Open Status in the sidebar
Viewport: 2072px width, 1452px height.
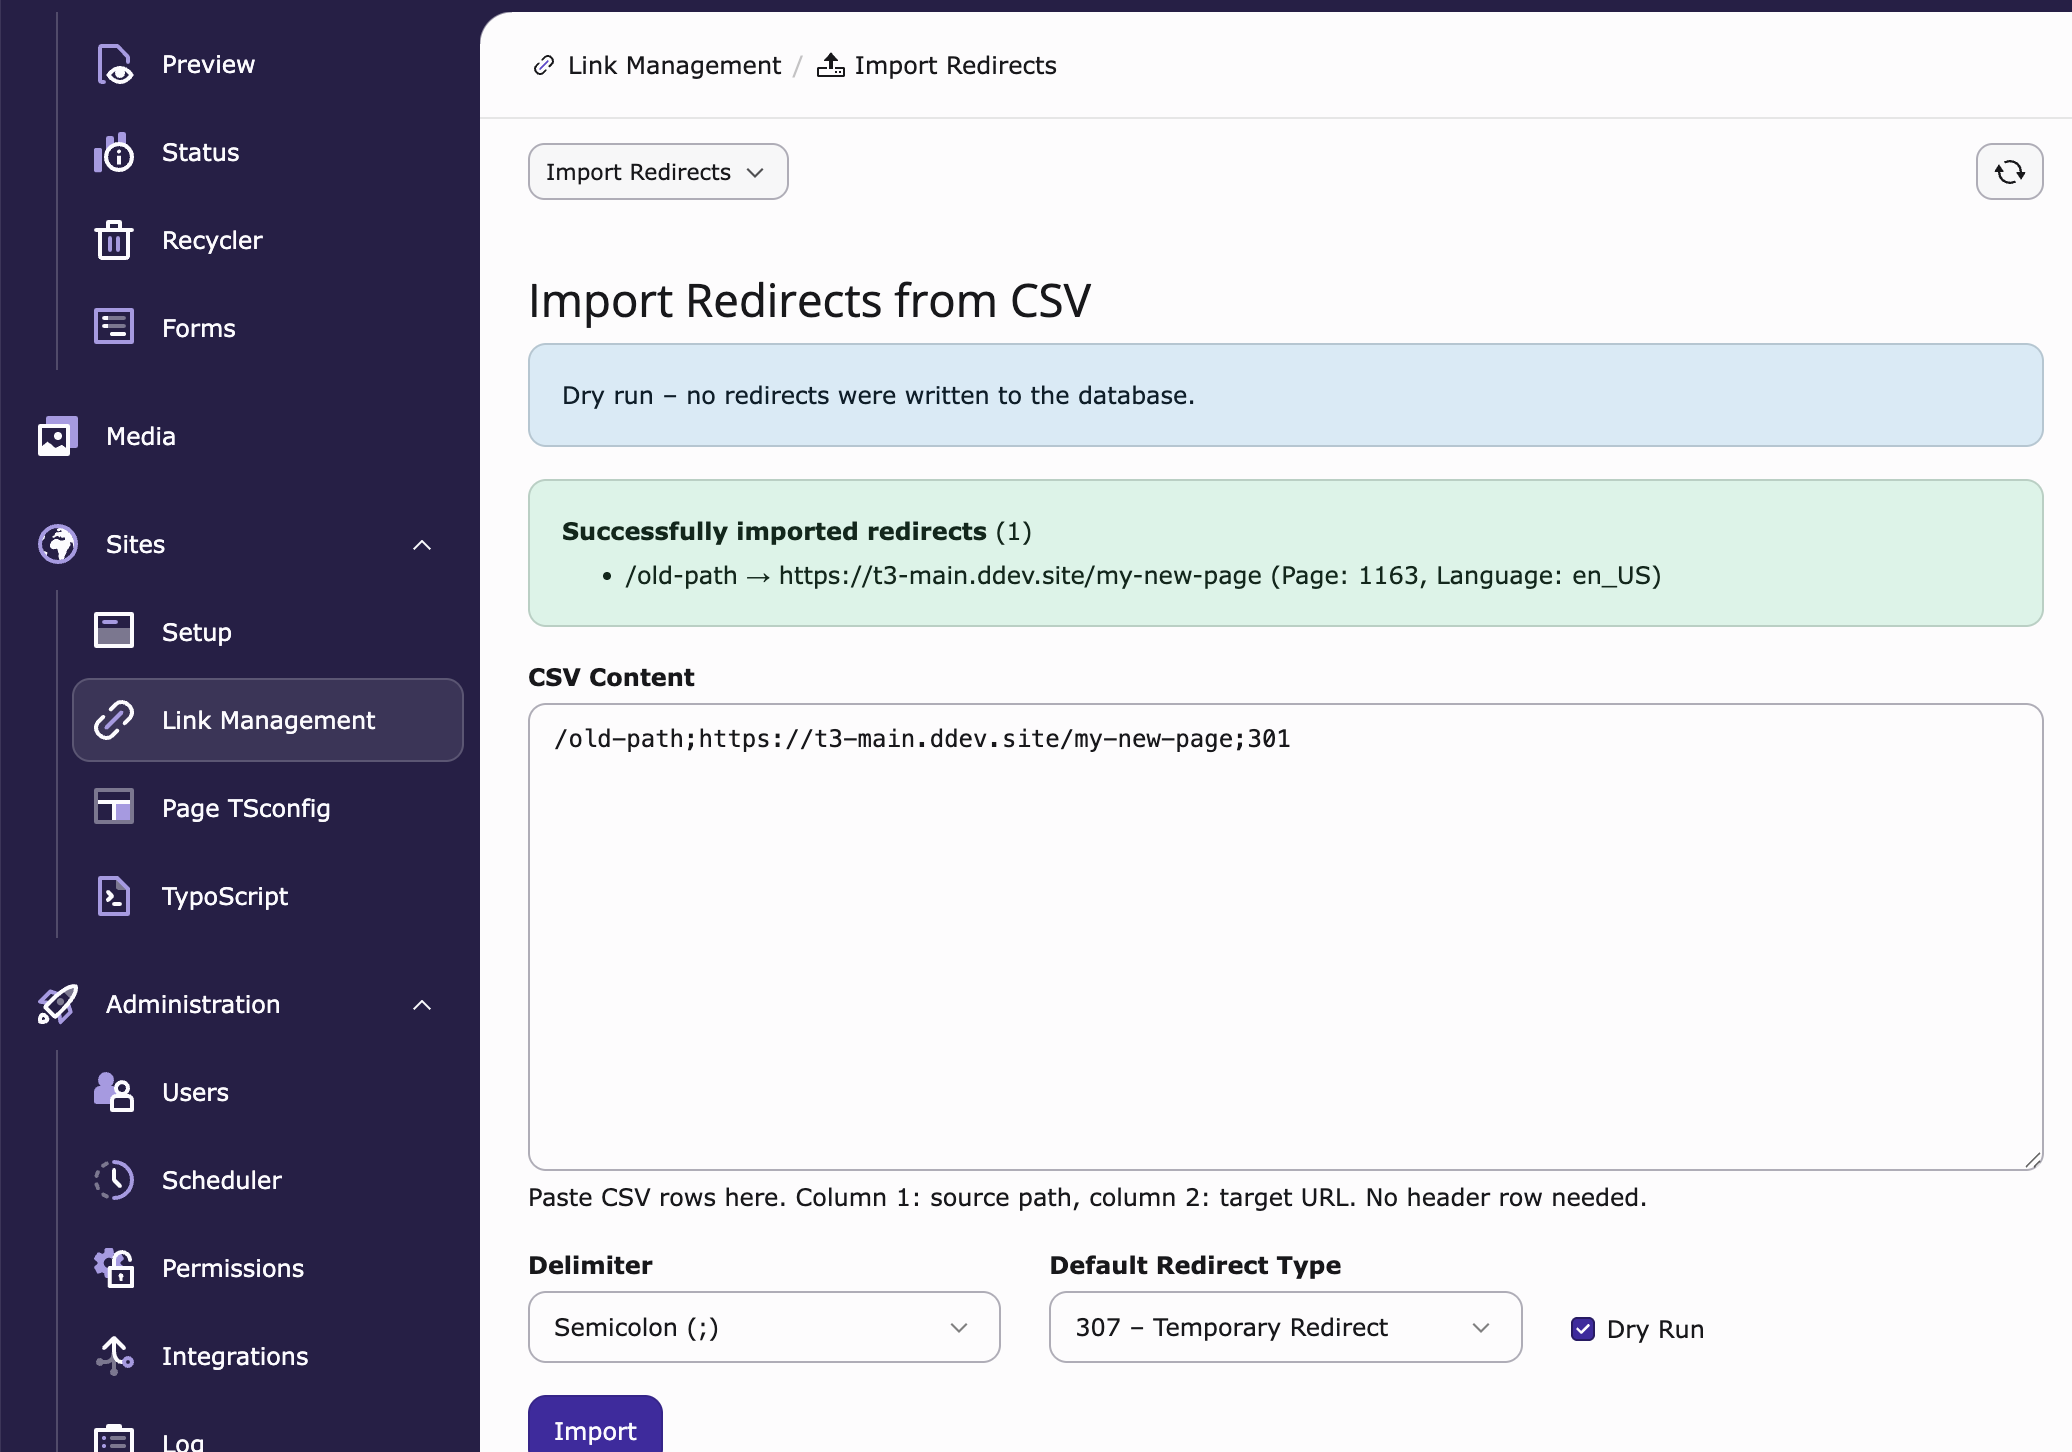click(200, 152)
